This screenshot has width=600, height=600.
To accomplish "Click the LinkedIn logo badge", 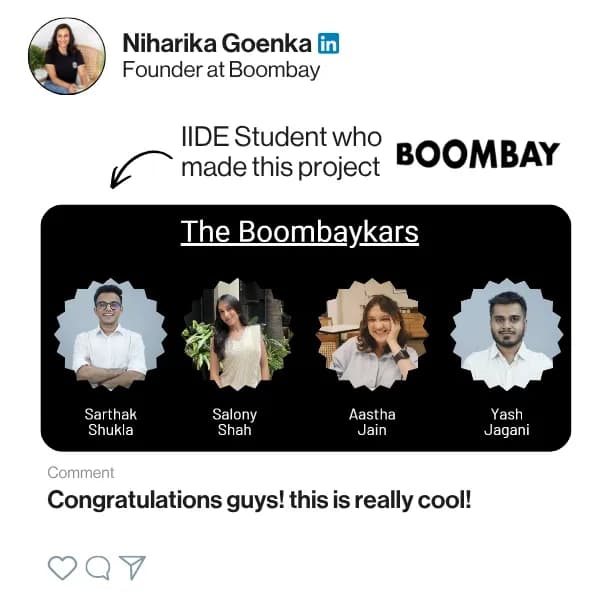I will tap(328, 43).
